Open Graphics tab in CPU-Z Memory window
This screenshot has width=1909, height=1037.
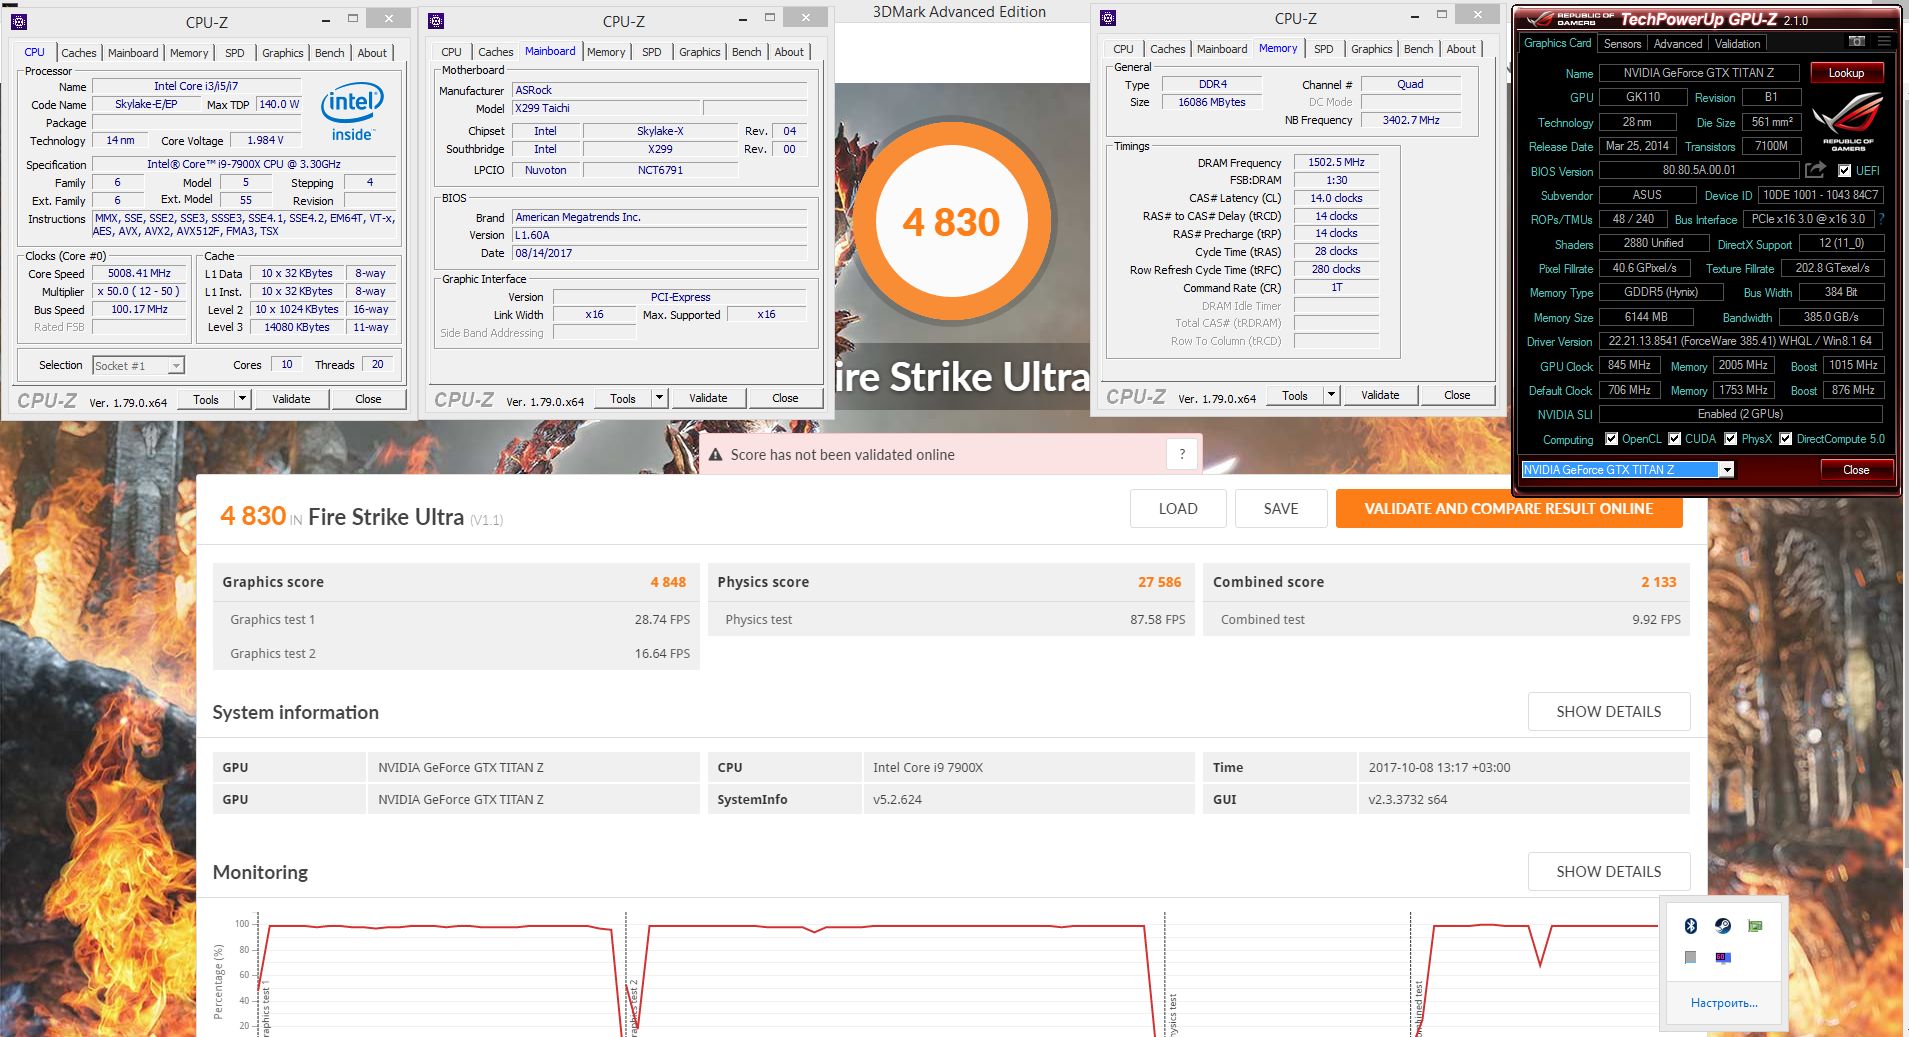[x=1371, y=49]
